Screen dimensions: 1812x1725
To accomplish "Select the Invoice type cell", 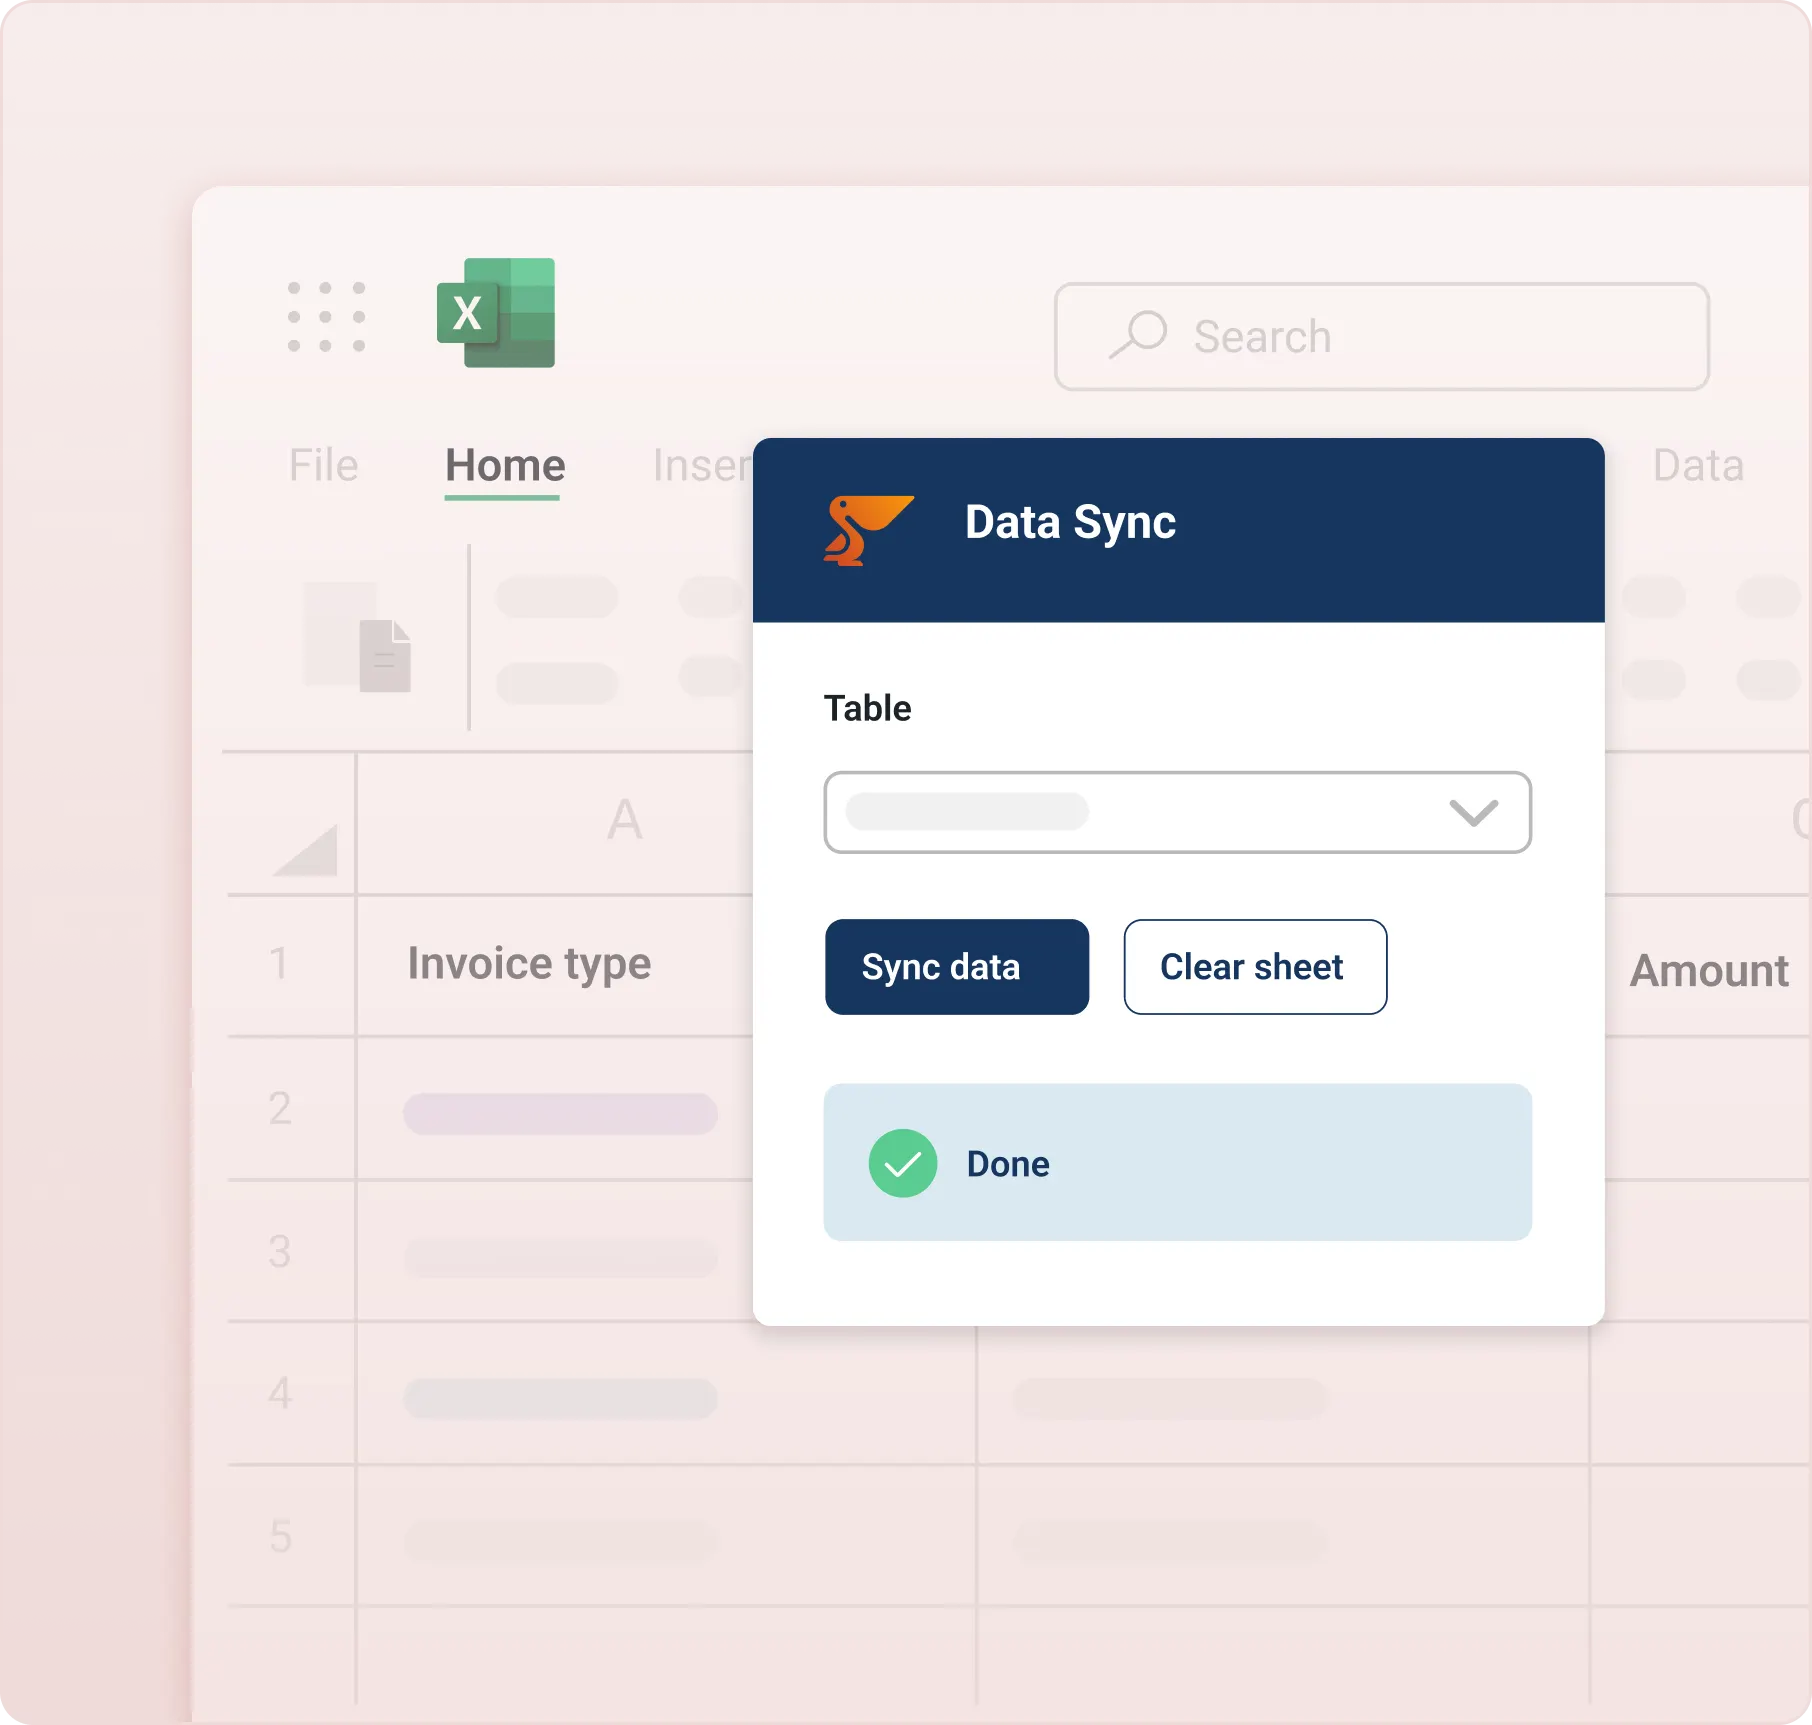I will 530,964.
